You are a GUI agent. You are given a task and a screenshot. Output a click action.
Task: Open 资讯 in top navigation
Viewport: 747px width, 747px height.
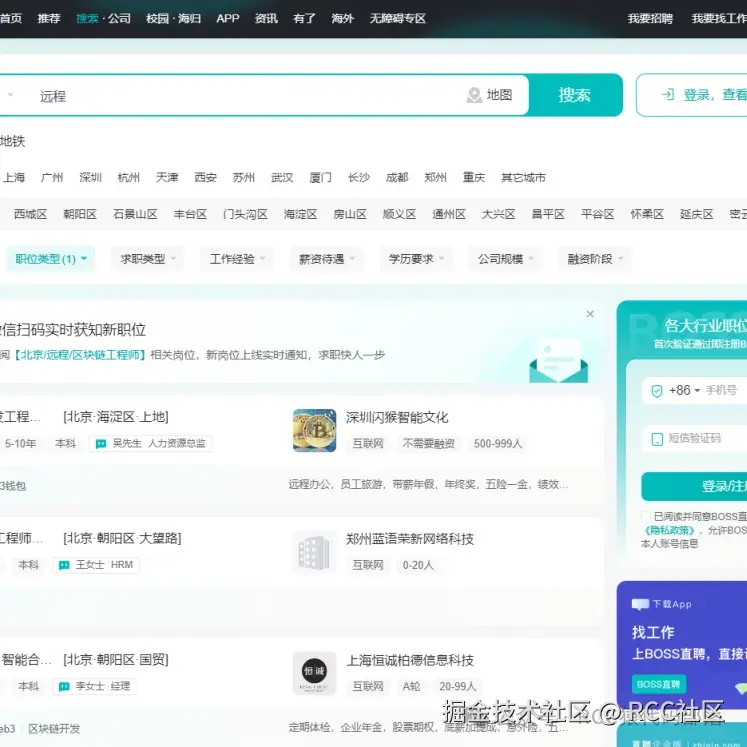tap(266, 19)
